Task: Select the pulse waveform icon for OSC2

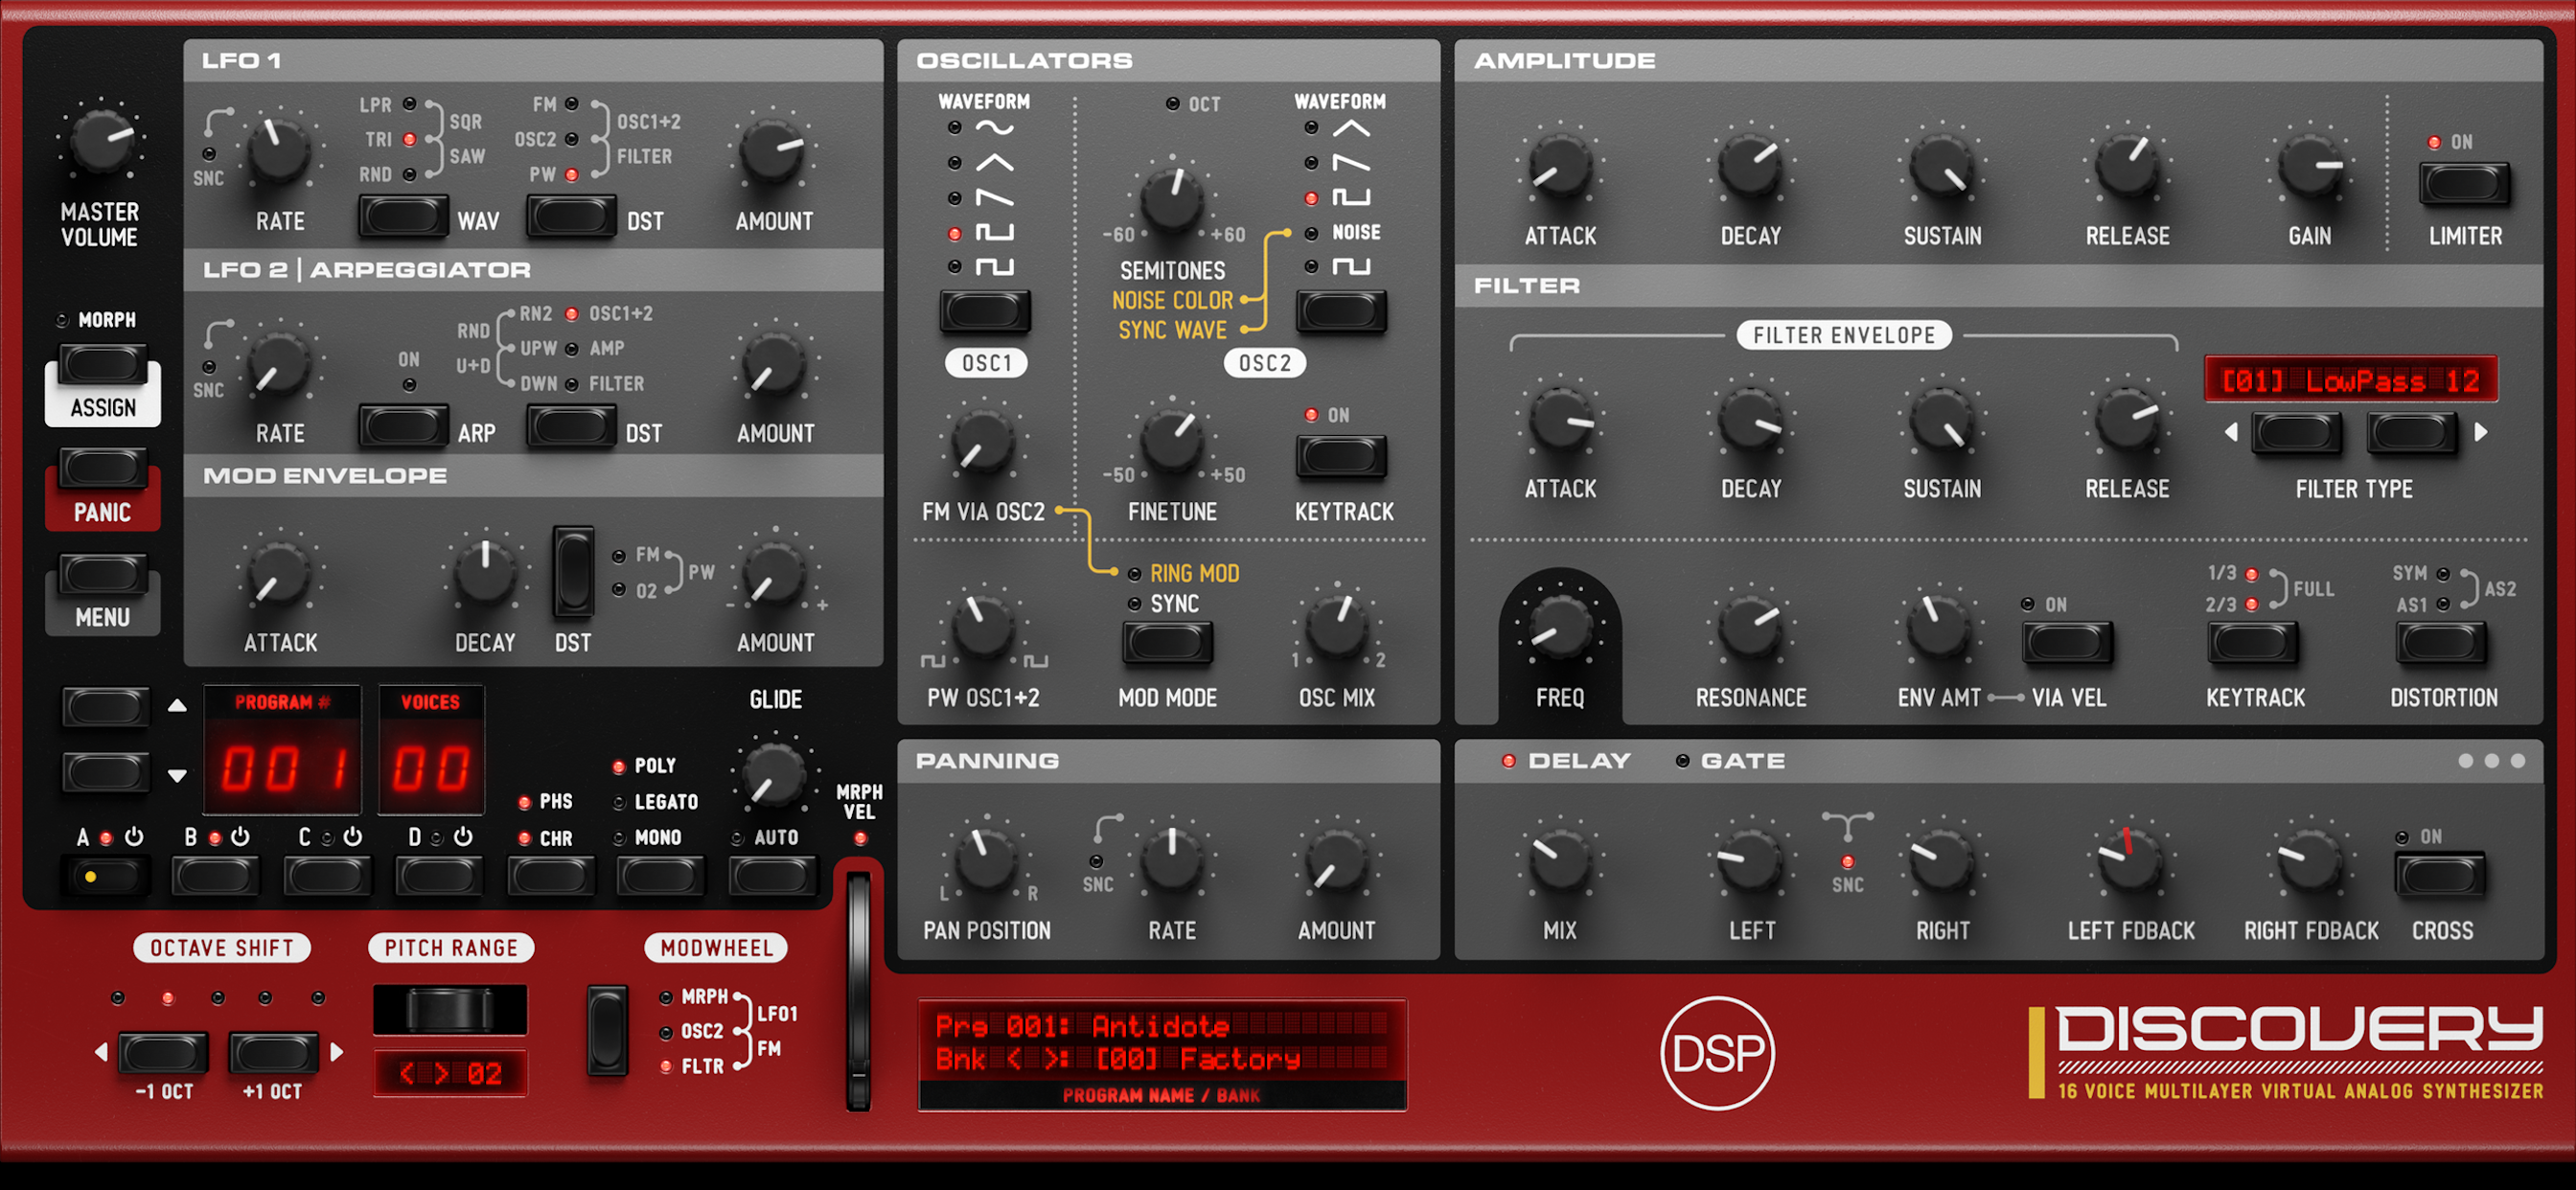Action: click(x=1351, y=198)
